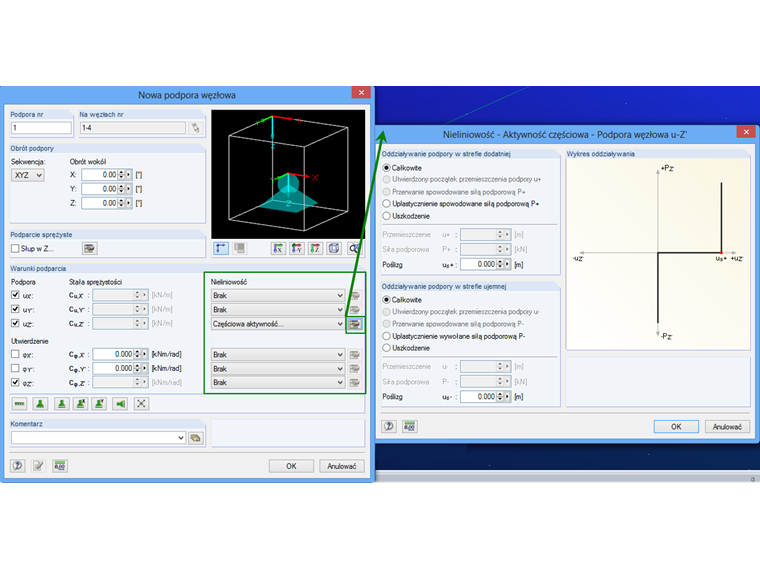
Task: Confirm Nieliniowość dialog with OK
Action: [x=676, y=427]
